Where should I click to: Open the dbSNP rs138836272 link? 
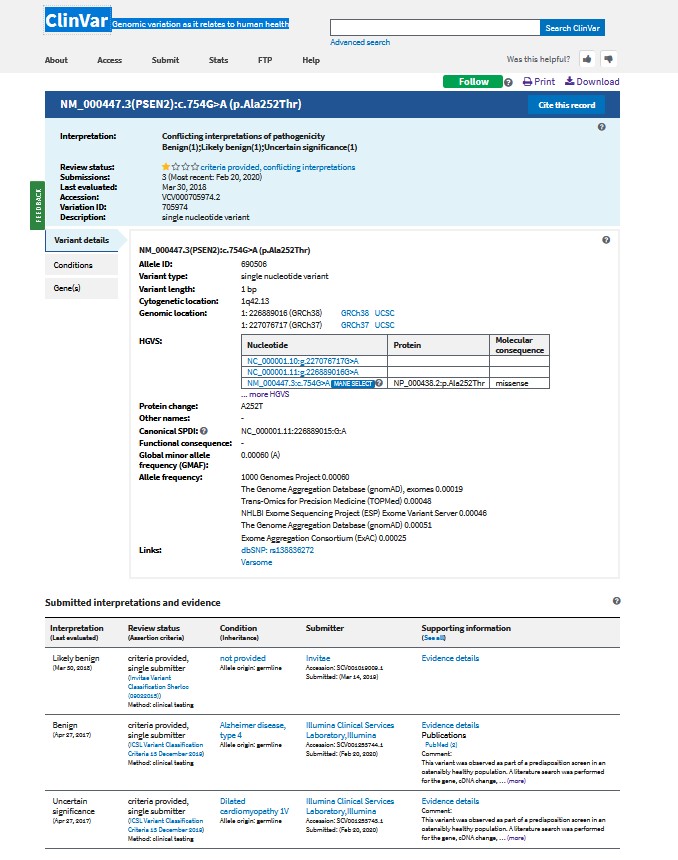pyautogui.click(x=278, y=550)
